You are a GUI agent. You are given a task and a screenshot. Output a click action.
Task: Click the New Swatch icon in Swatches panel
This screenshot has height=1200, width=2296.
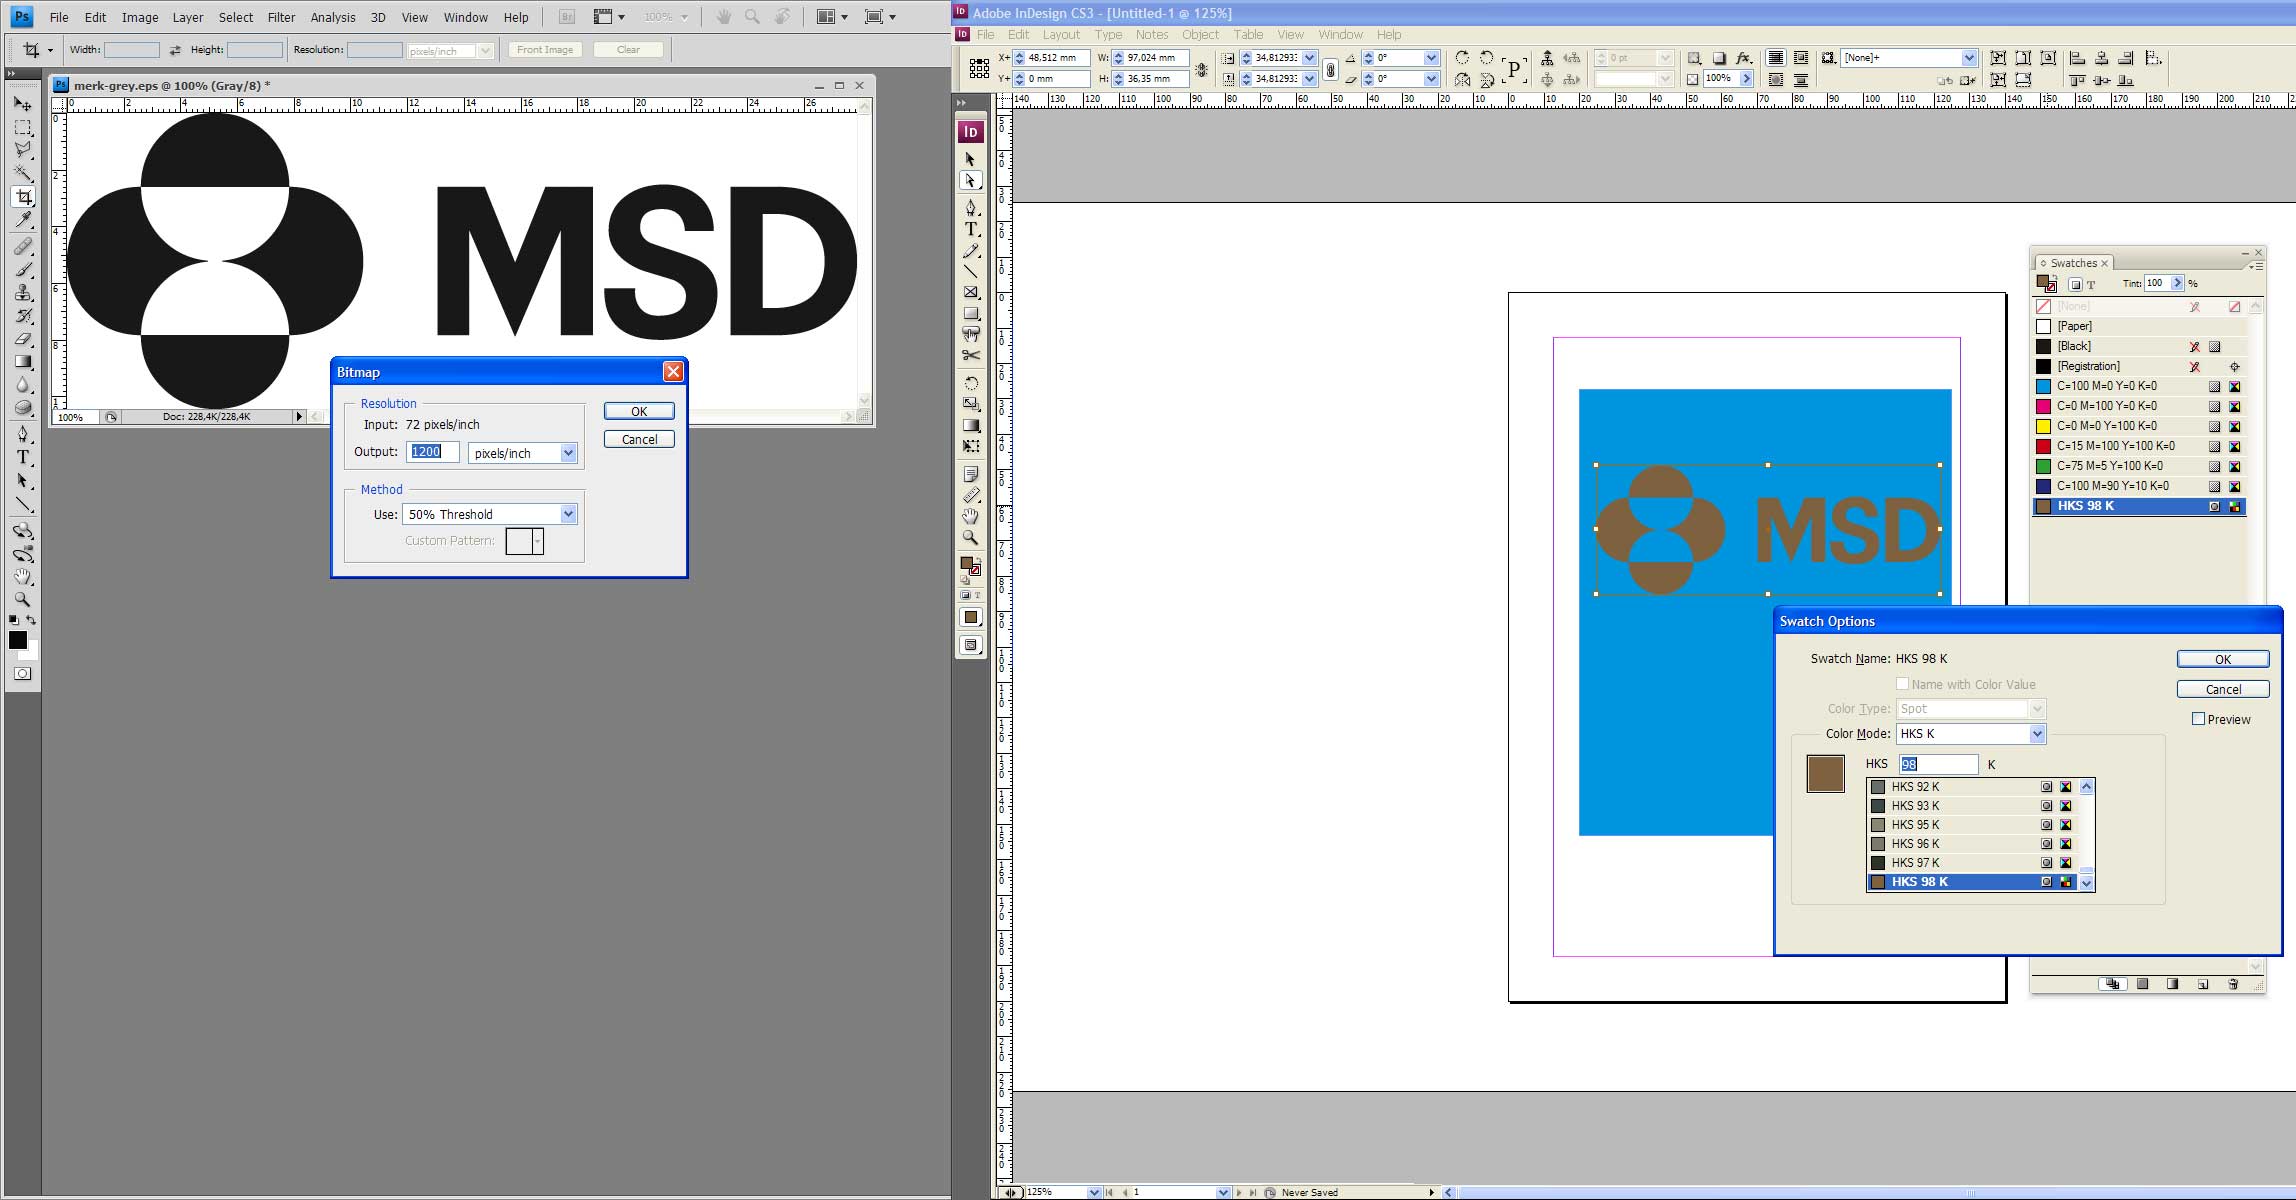click(2203, 984)
